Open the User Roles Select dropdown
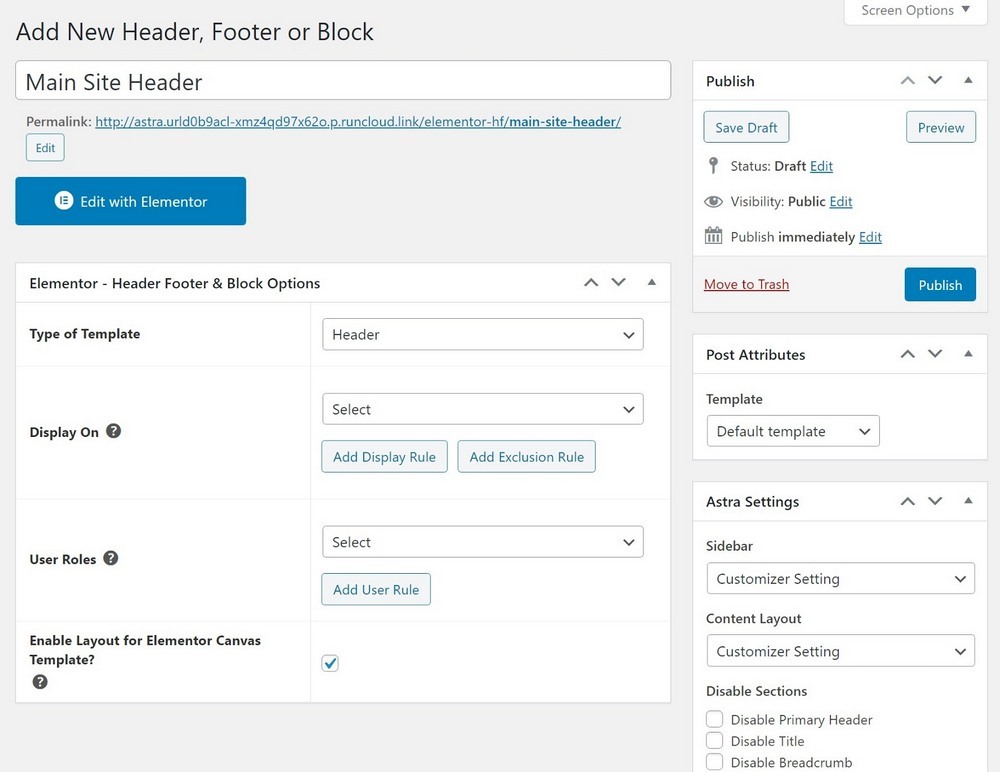 tap(483, 542)
